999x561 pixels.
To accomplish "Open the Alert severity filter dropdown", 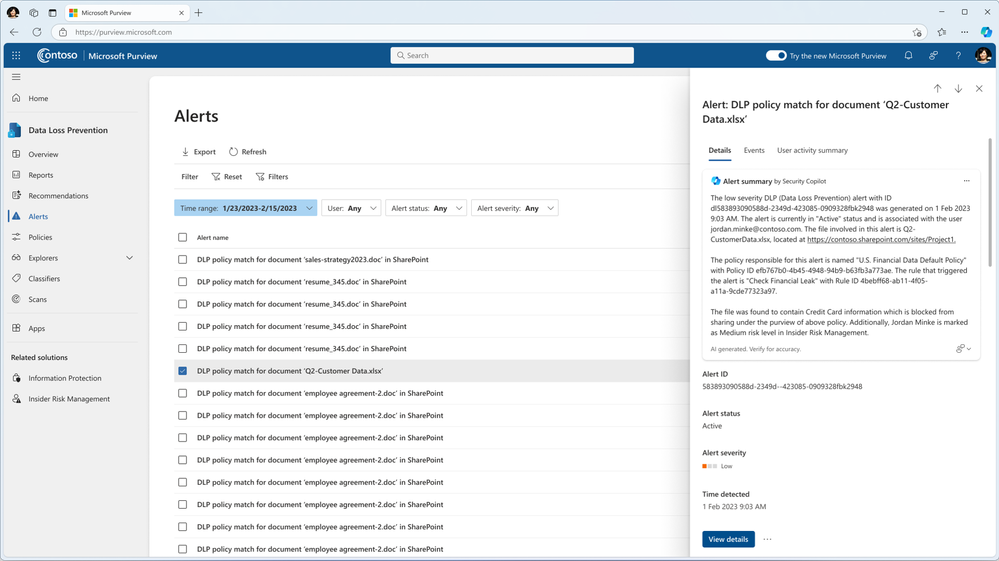I will click(515, 208).
